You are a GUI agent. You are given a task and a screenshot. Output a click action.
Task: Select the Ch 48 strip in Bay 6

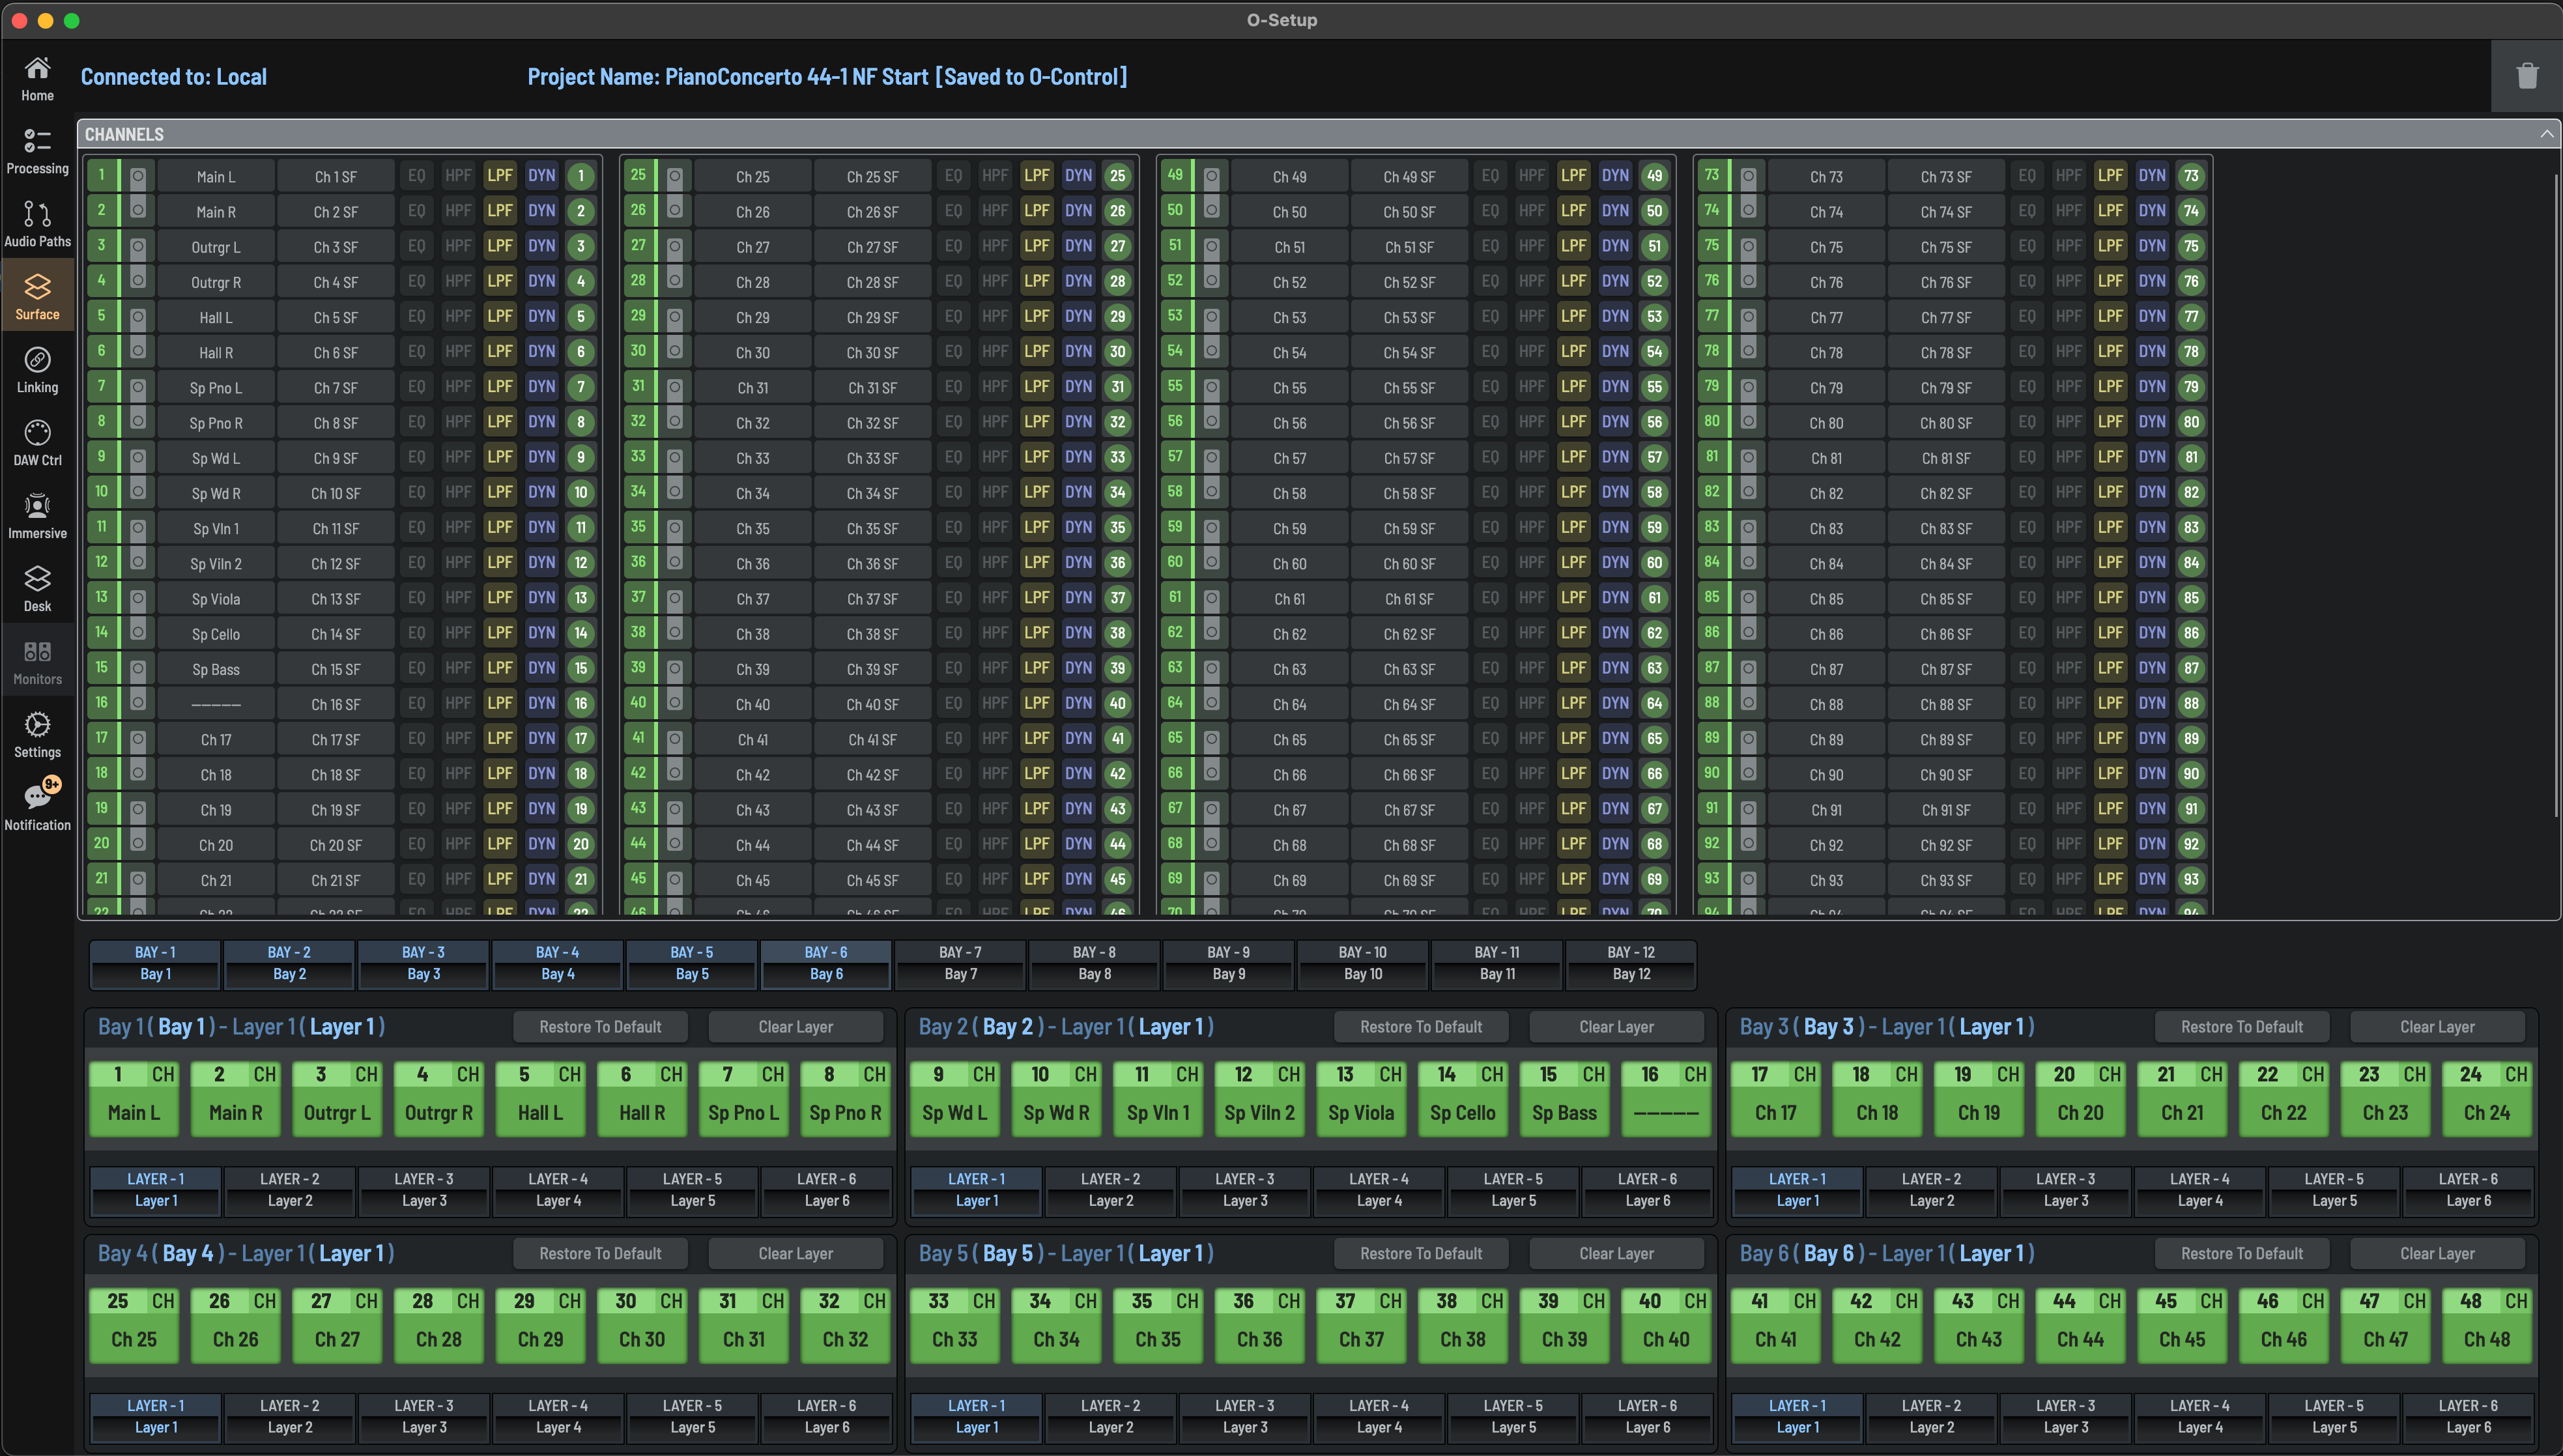click(x=2487, y=1326)
